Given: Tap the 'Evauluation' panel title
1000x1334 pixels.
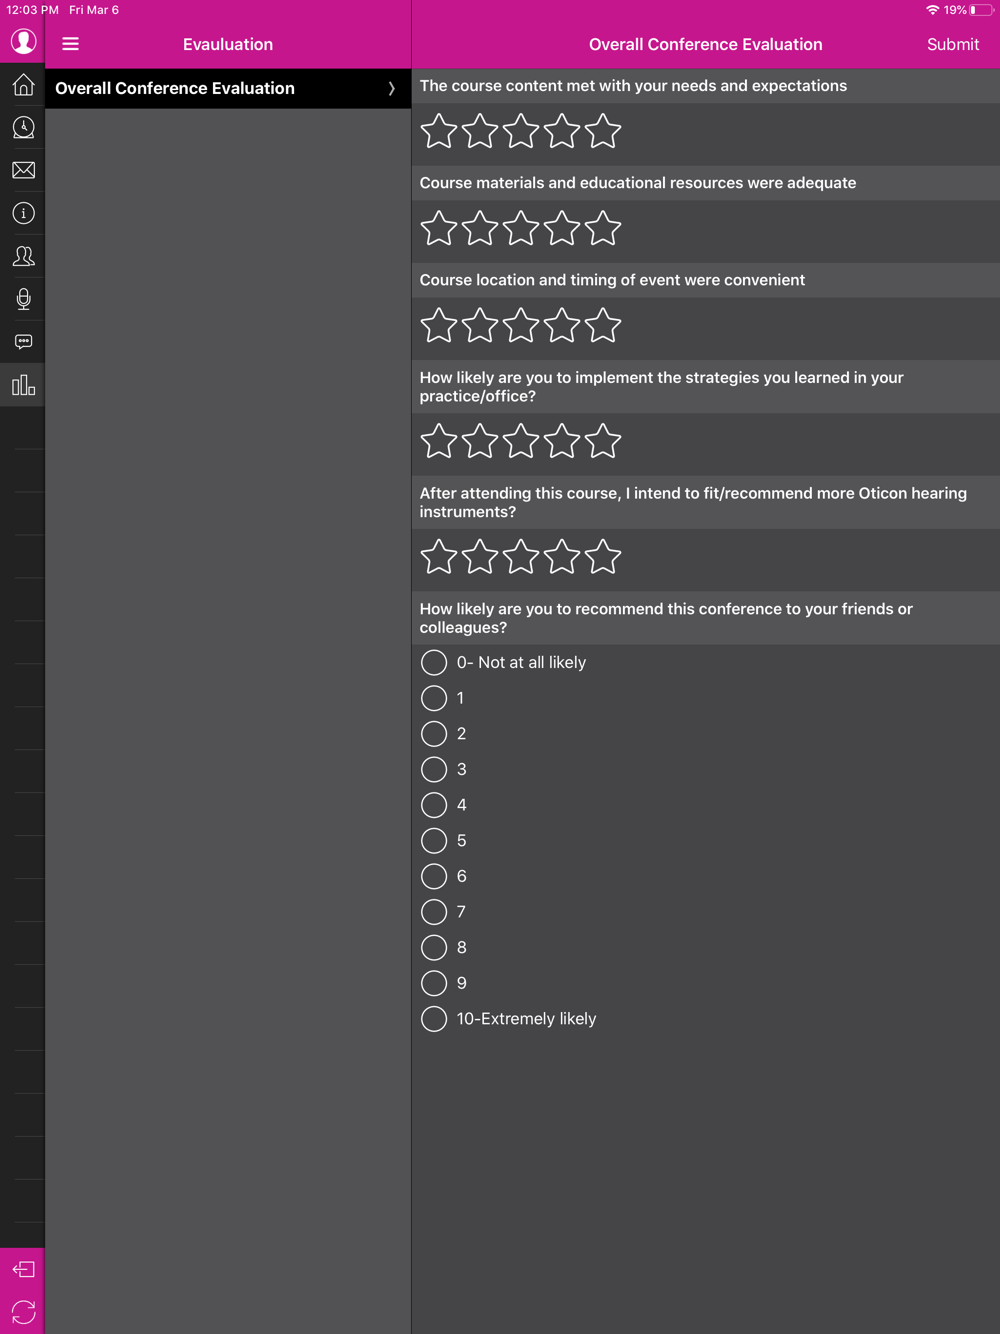Looking at the screenshot, I should point(228,44).
